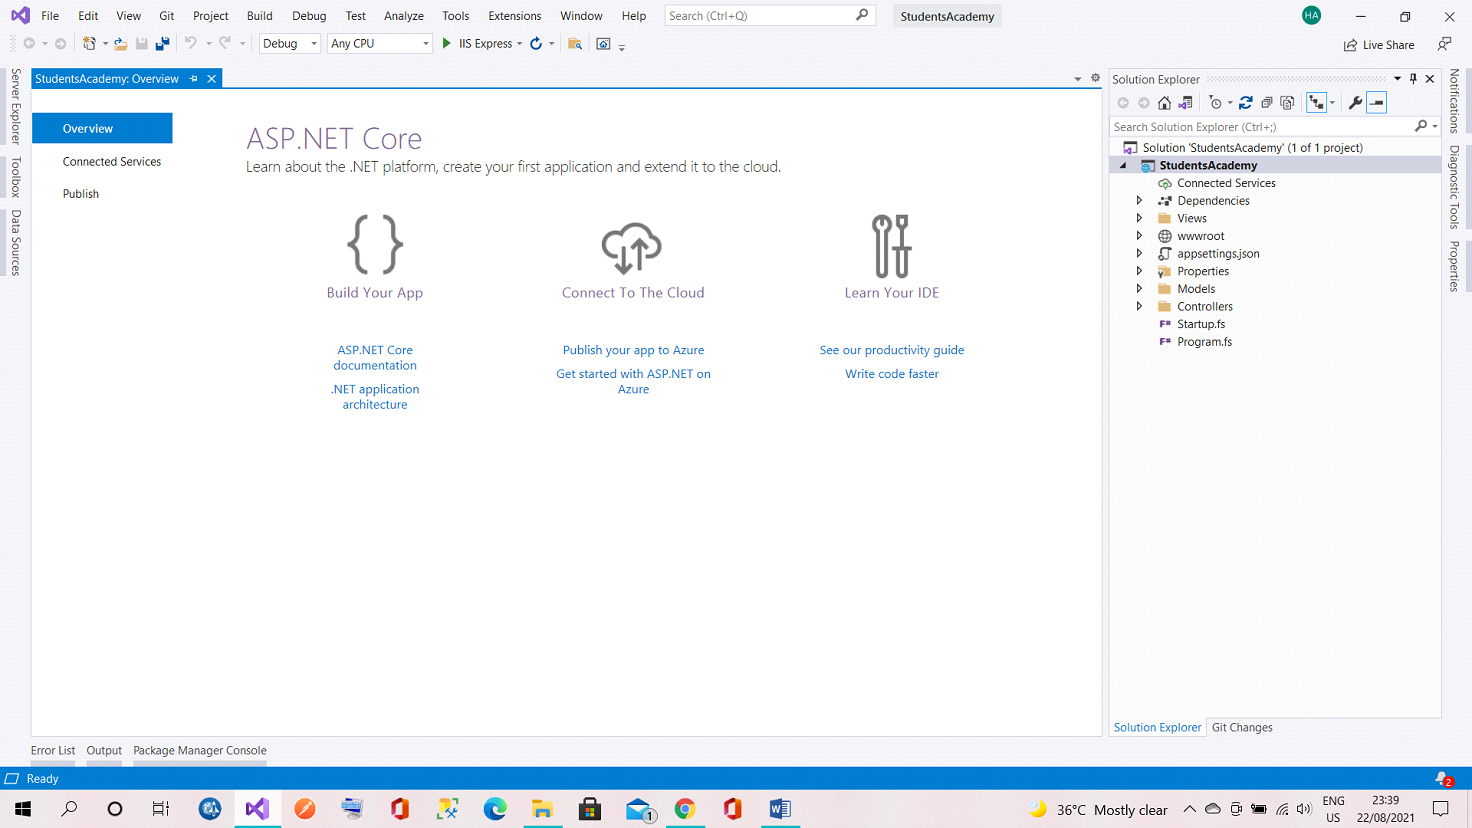Toggle the View Class Diagram nesting button
The height and width of the screenshot is (828, 1472).
coord(1316,103)
